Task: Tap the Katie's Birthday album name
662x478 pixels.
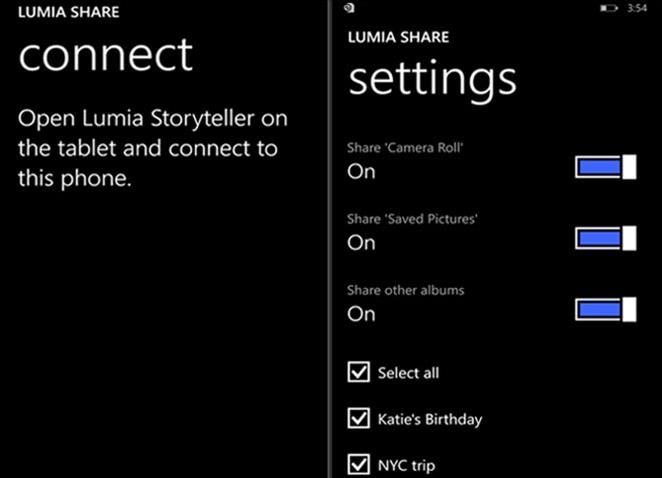Action: point(429,419)
